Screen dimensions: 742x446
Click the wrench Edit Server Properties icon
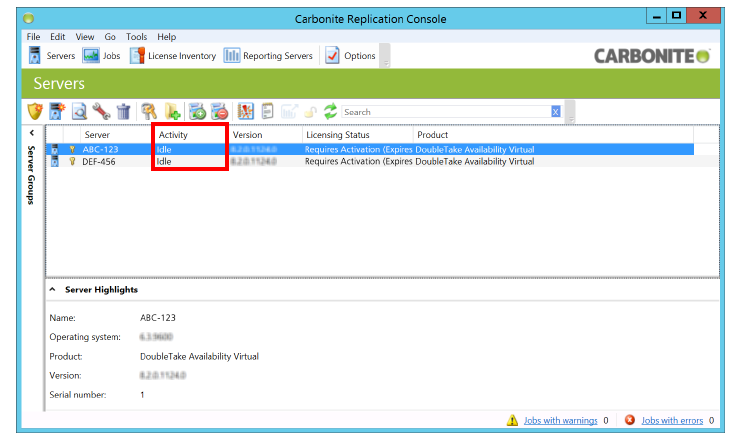click(x=101, y=112)
